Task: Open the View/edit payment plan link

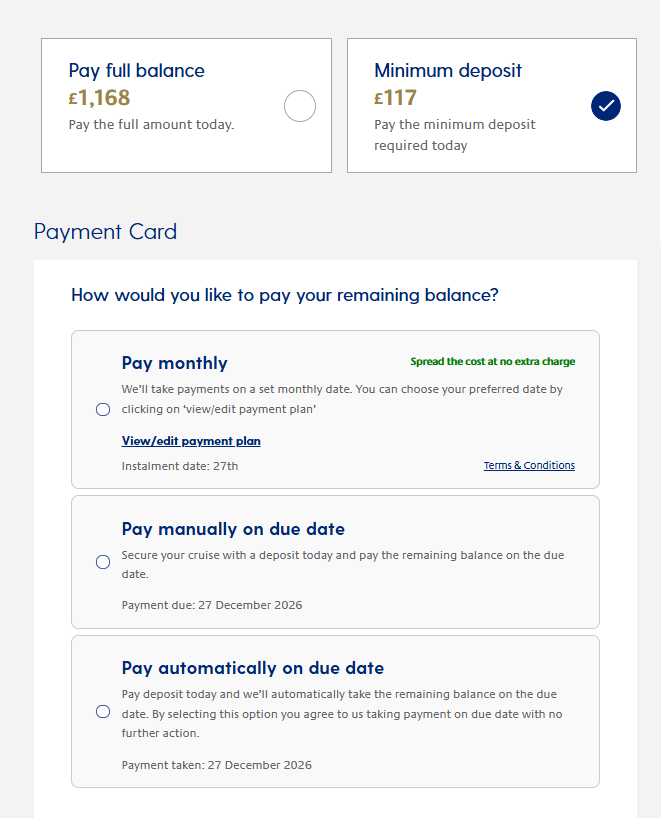Action: 191,441
